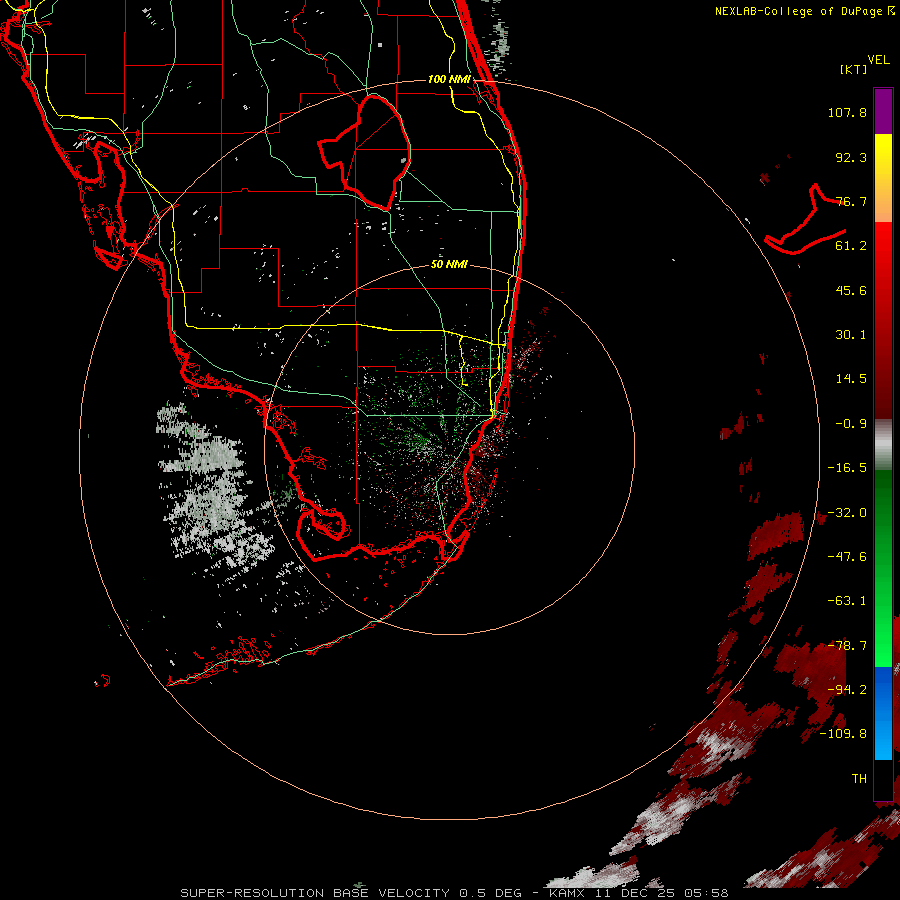Click inside the Lake Okeechobee outline
This screenshot has height=900, width=900.
coord(373,152)
